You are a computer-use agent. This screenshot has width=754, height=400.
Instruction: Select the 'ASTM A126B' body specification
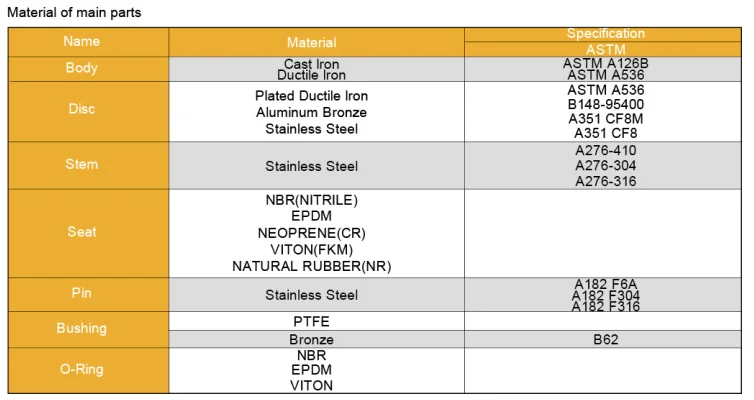coord(605,63)
